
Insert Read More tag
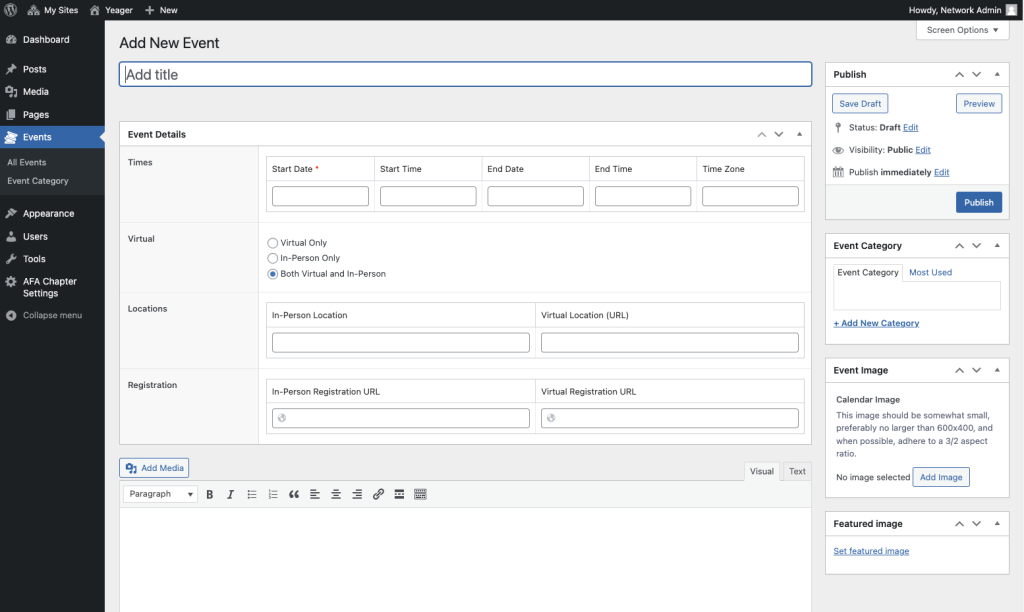coord(399,494)
